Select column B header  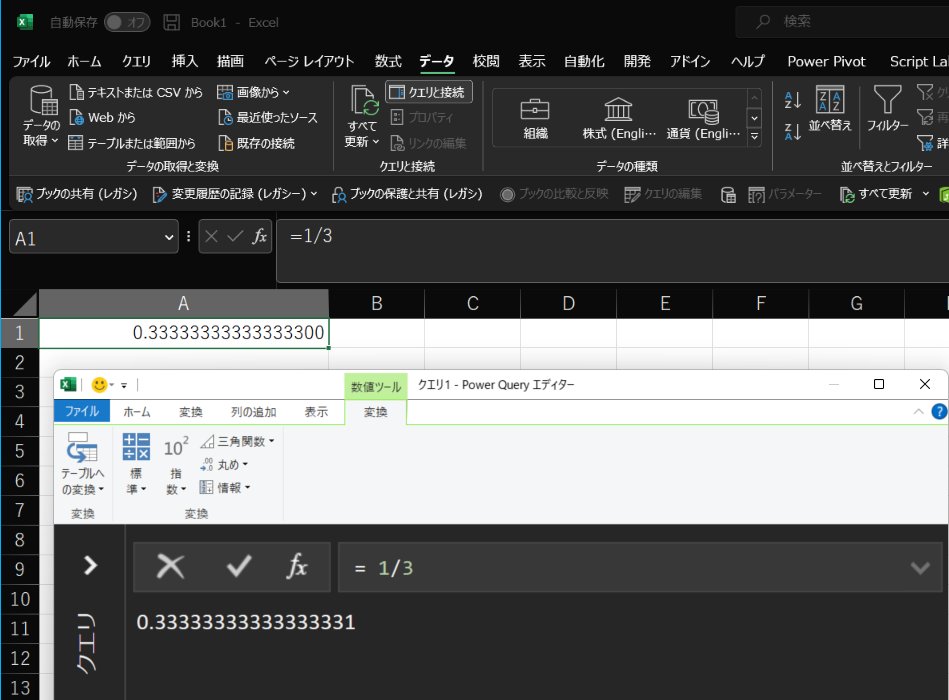[376, 303]
